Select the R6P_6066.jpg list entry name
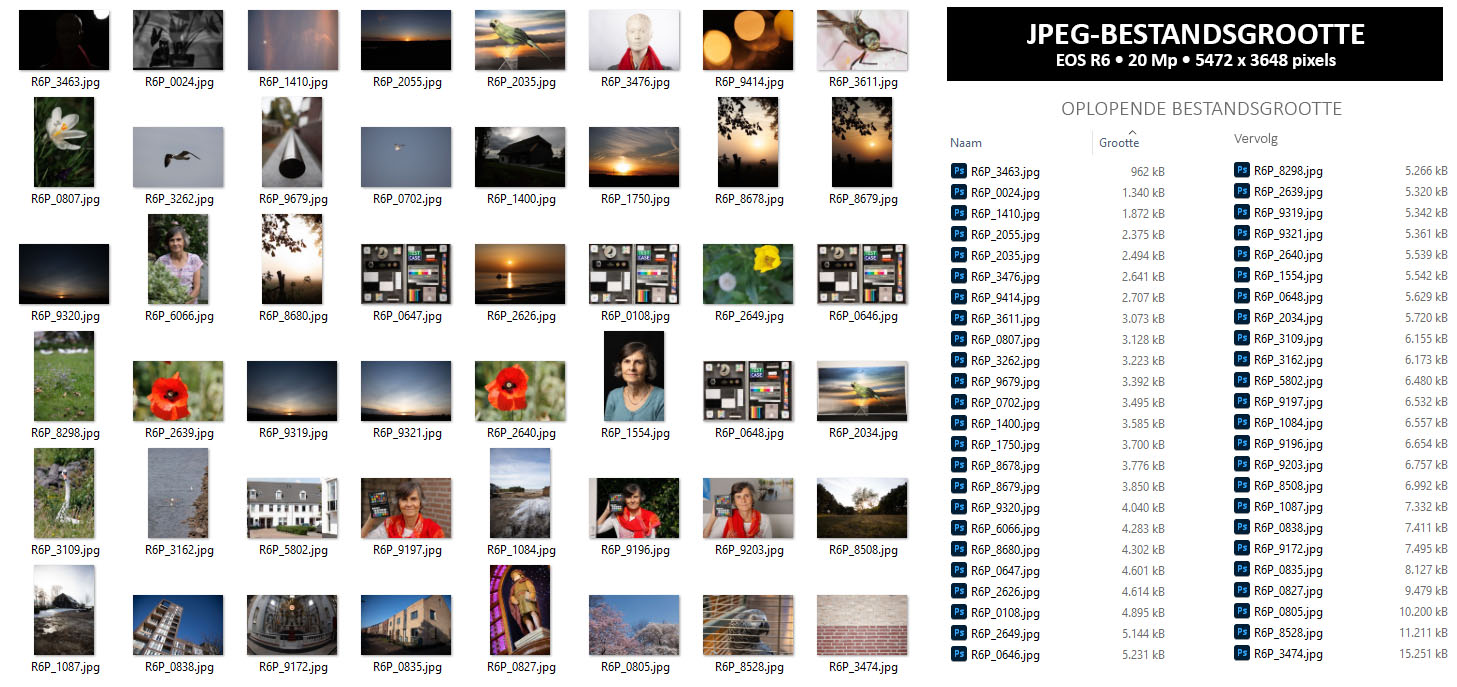1457x687 pixels. [1005, 529]
